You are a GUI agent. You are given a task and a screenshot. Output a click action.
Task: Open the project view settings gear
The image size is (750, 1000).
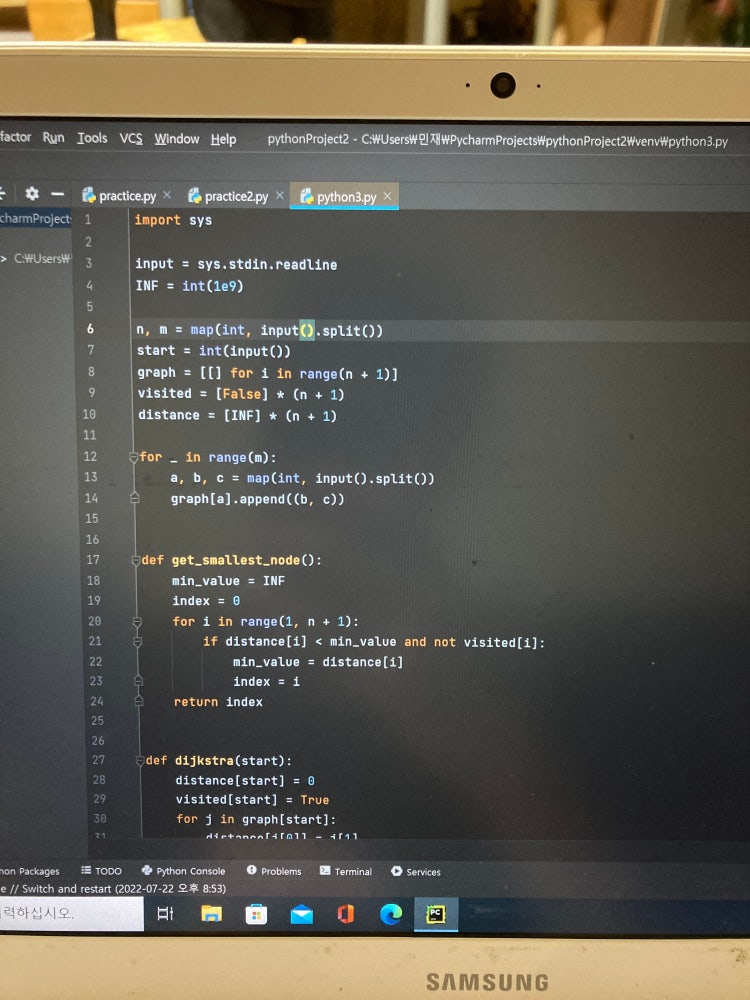32,194
